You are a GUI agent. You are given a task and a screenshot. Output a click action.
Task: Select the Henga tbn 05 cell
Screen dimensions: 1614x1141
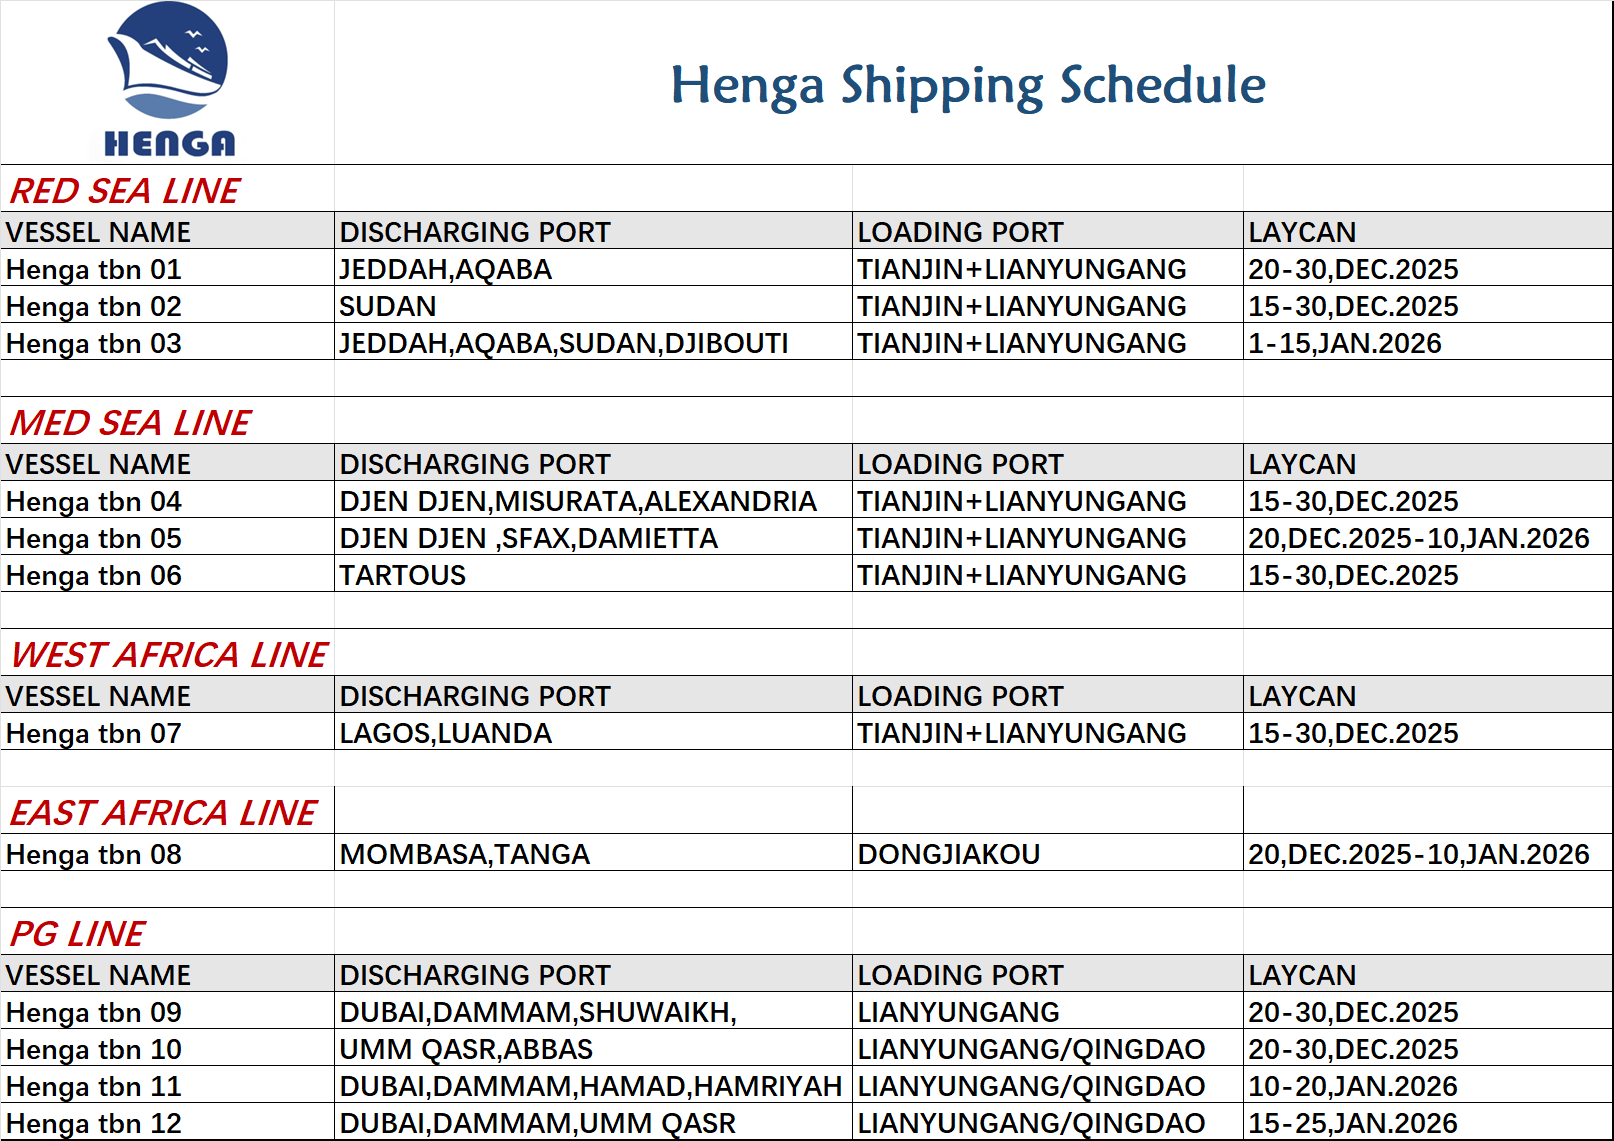[x=94, y=539]
